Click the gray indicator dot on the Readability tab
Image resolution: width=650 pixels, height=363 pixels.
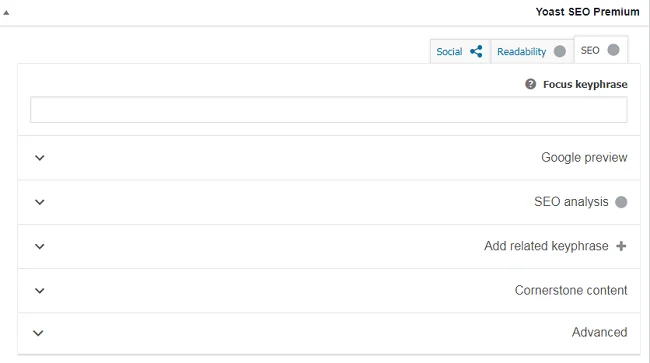coord(560,51)
